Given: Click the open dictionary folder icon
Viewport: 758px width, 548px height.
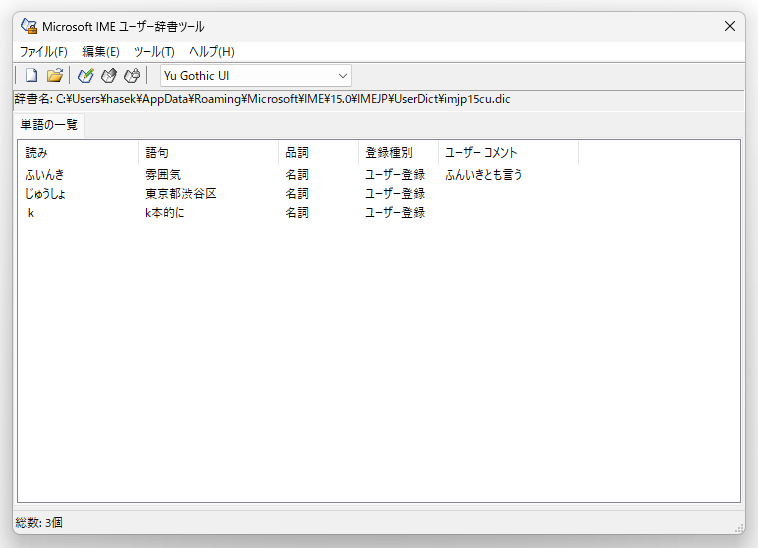Looking at the screenshot, I should 55,75.
